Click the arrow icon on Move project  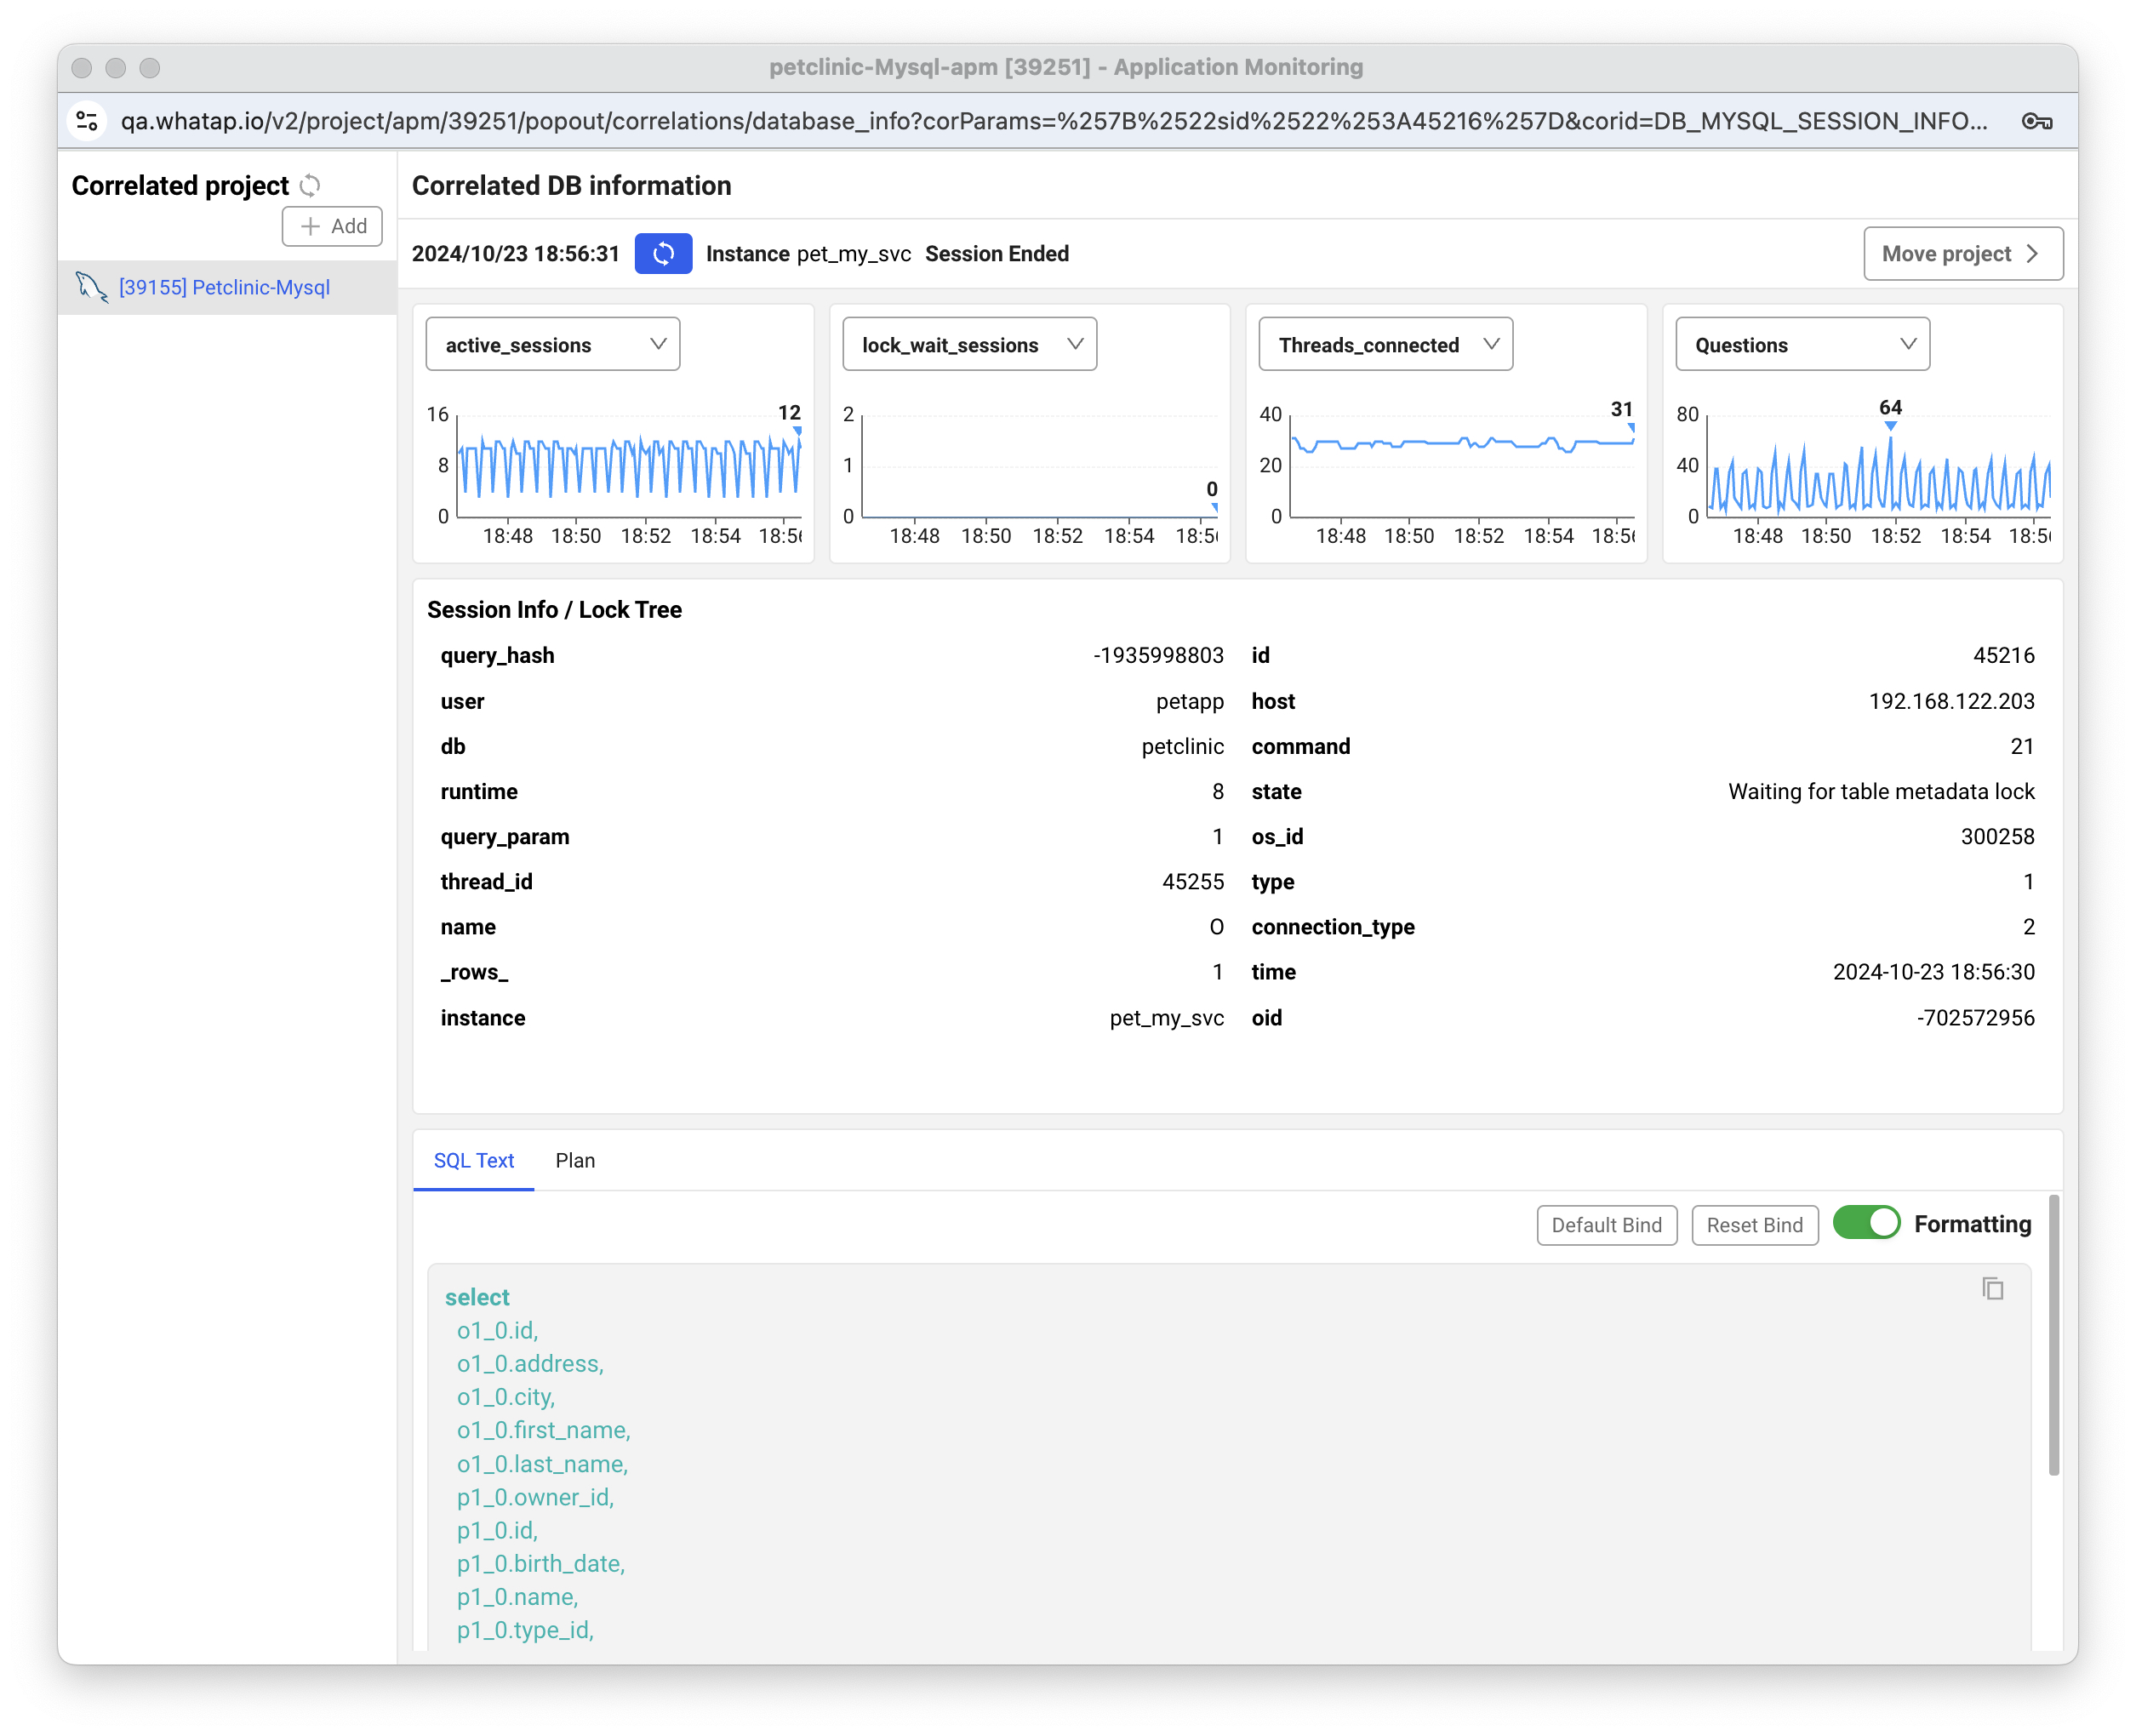(x=2032, y=254)
